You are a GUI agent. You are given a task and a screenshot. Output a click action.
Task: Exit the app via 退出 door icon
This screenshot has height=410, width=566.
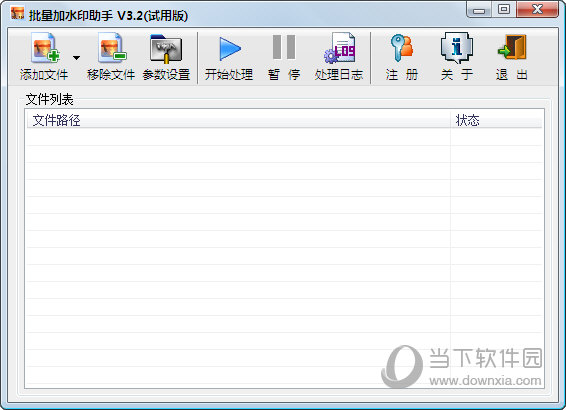512,47
